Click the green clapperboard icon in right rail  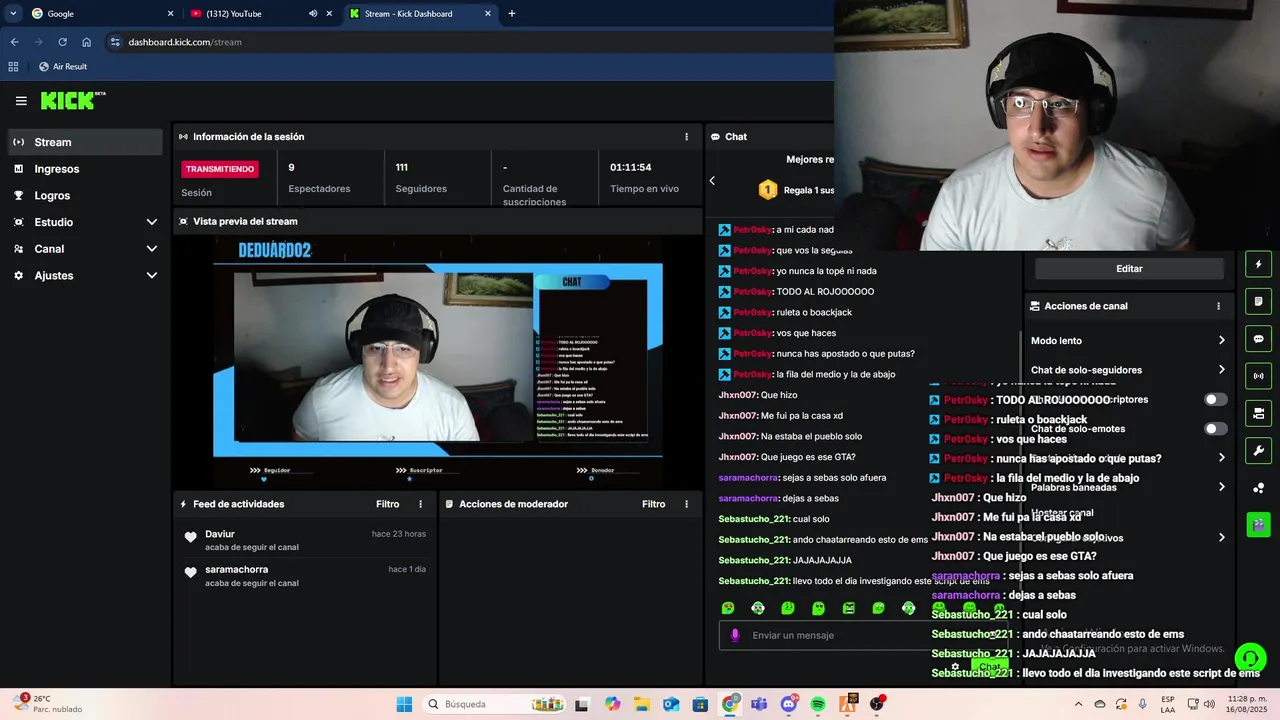tap(1258, 524)
